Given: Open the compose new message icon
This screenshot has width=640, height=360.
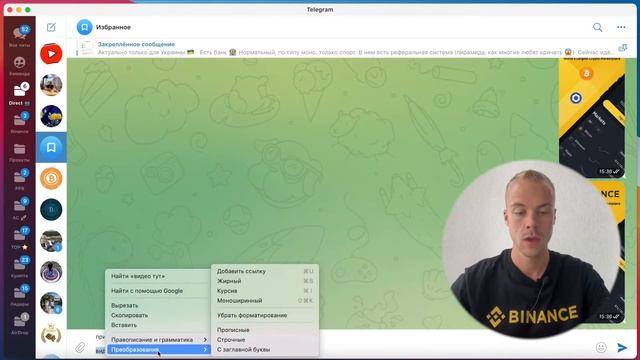Looking at the screenshot, I should click(x=51, y=27).
